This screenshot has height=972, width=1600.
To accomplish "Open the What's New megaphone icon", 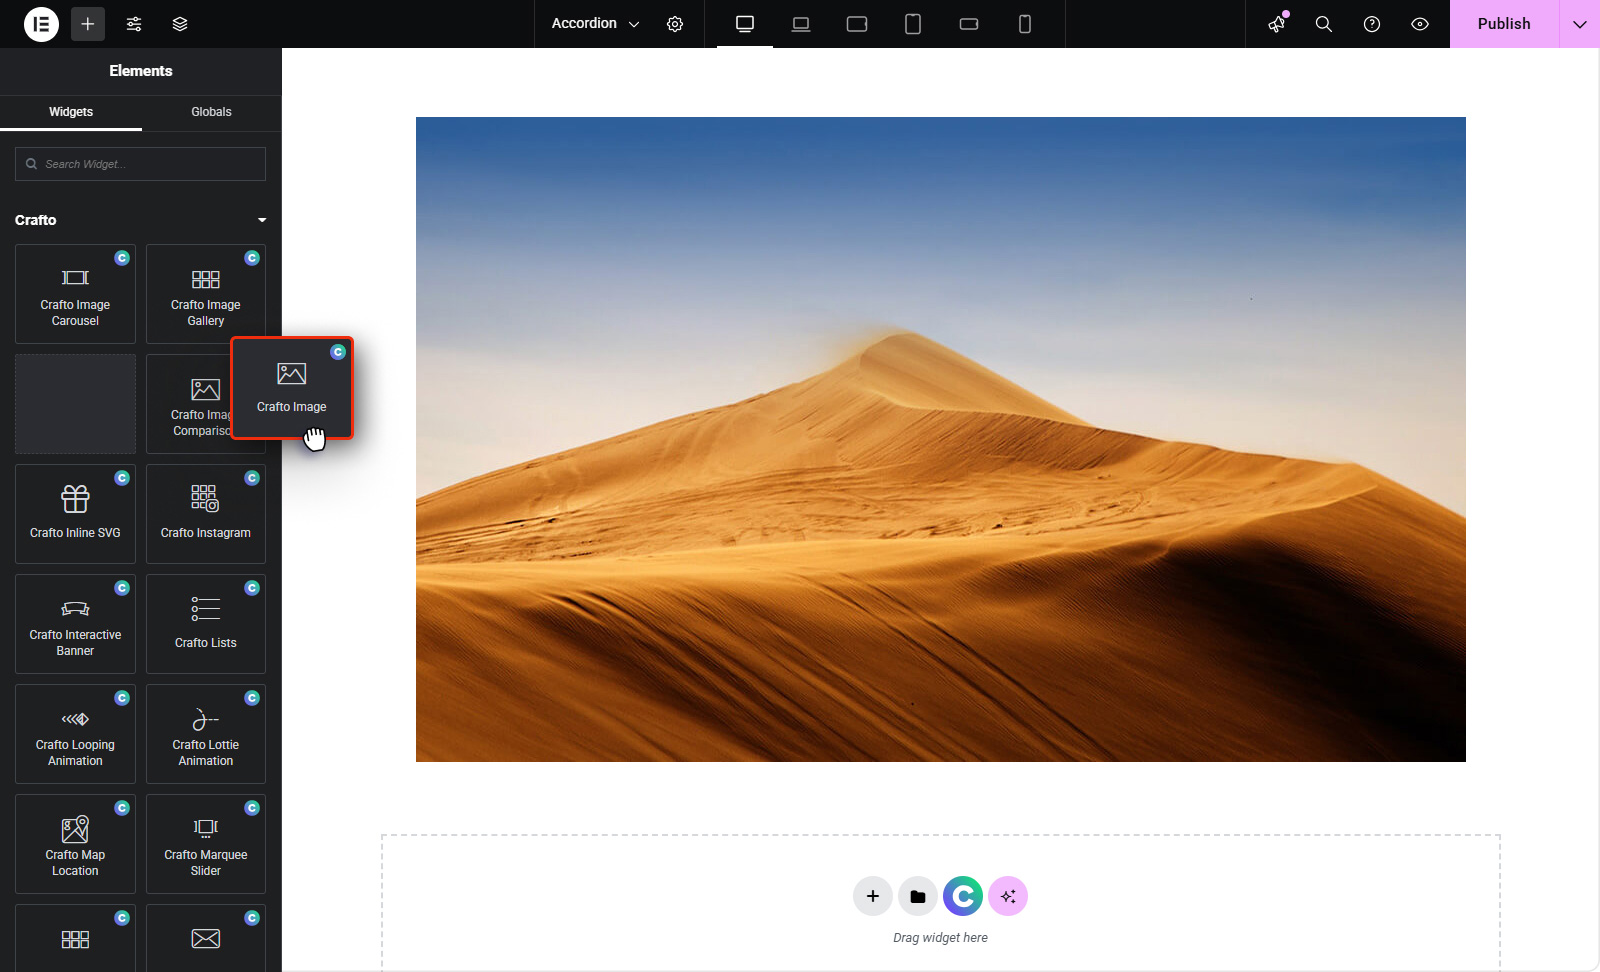I will [x=1277, y=24].
